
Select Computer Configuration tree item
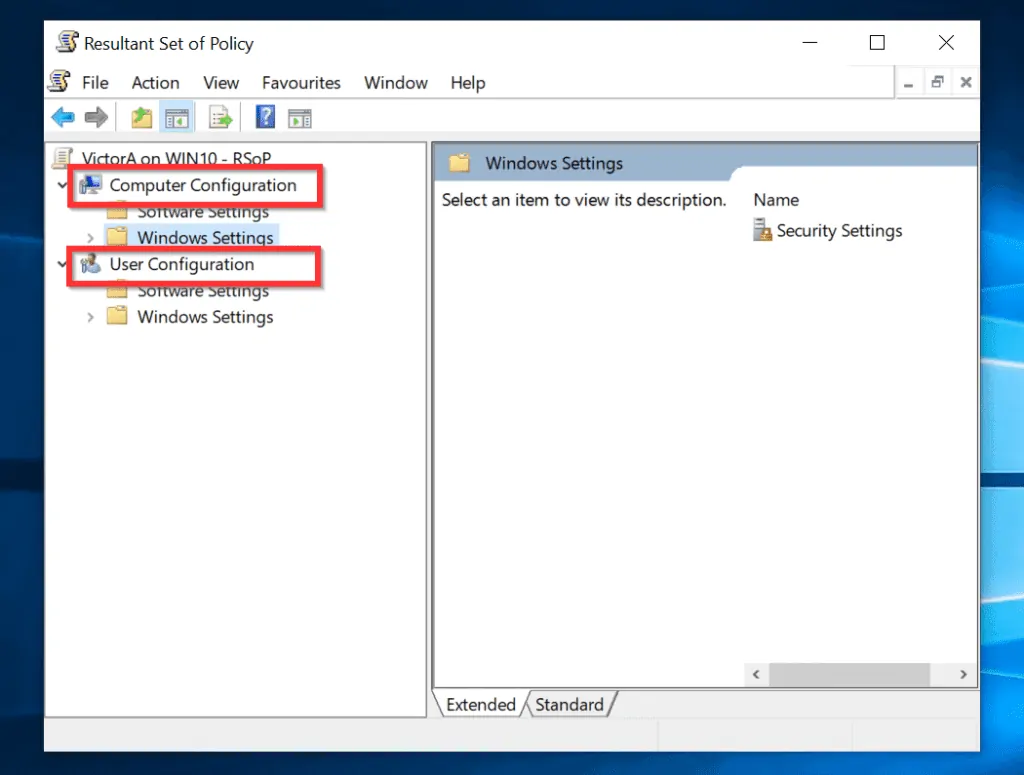click(x=202, y=185)
